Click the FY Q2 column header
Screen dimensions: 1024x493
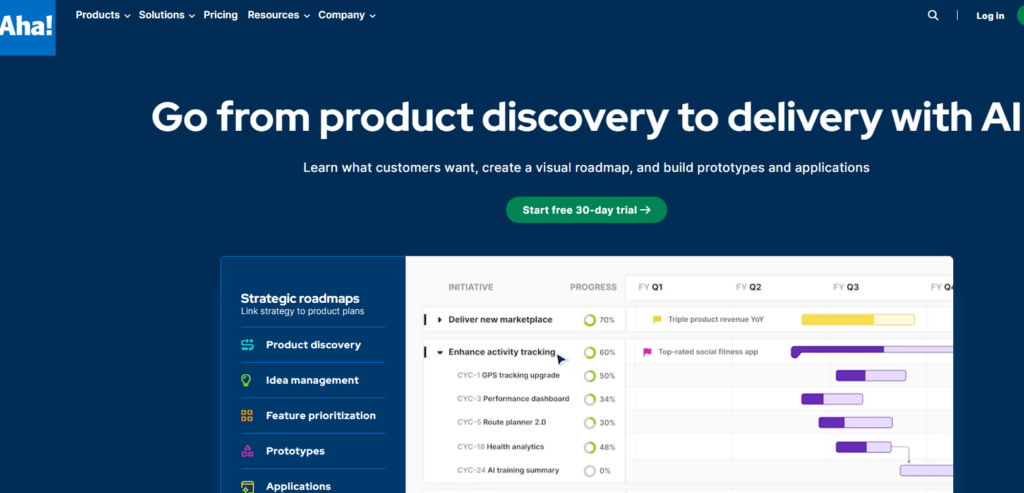tap(748, 287)
